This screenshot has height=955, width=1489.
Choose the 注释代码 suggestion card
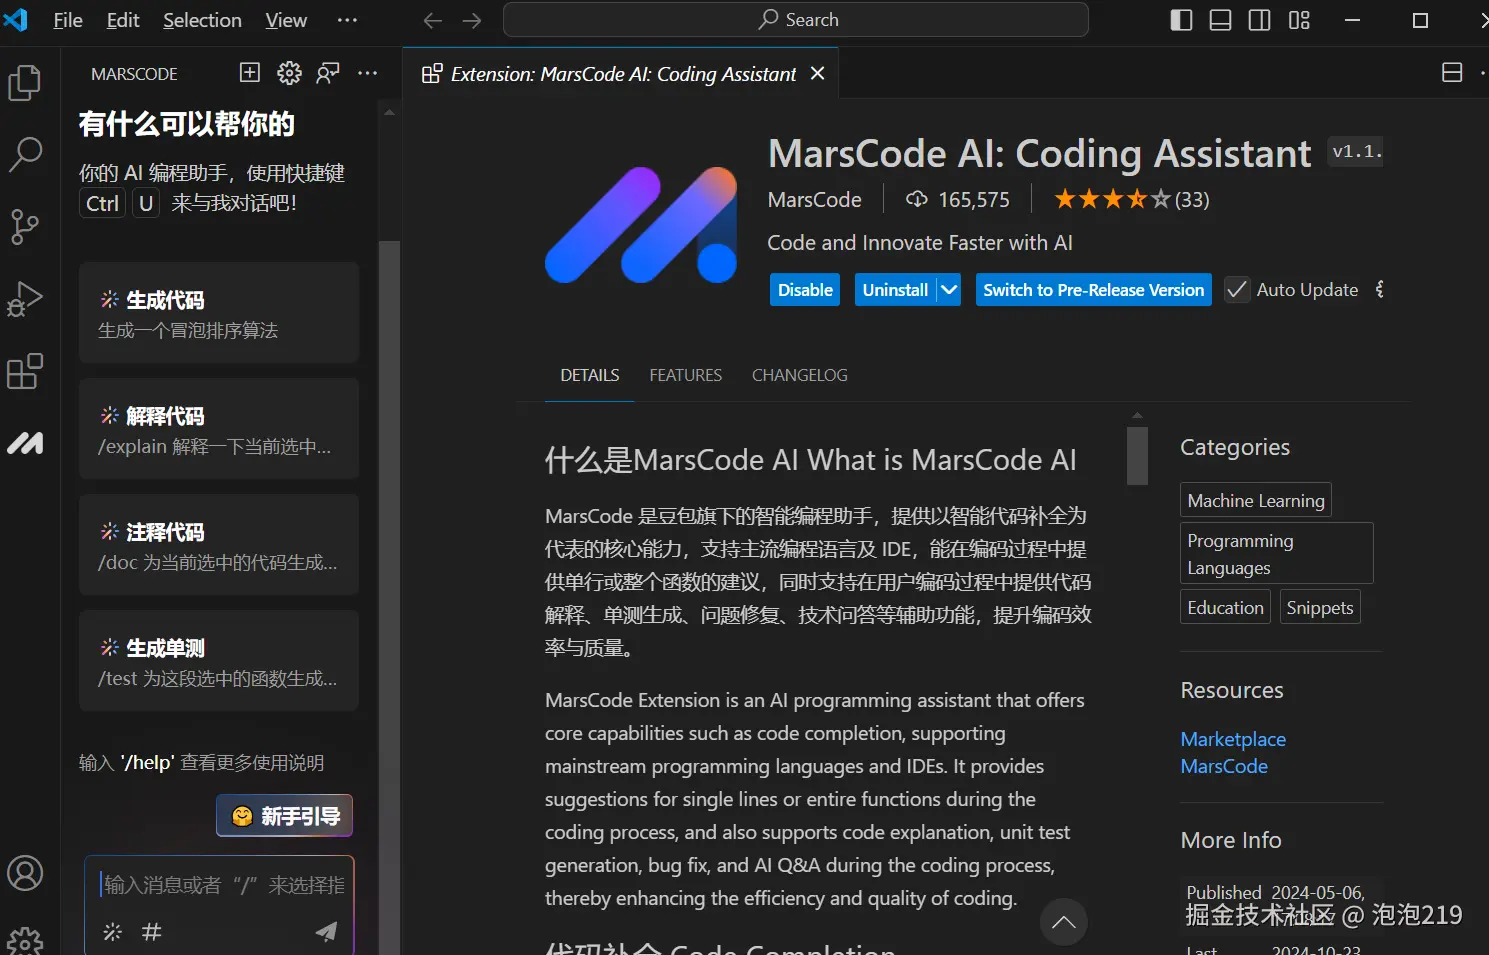click(219, 545)
